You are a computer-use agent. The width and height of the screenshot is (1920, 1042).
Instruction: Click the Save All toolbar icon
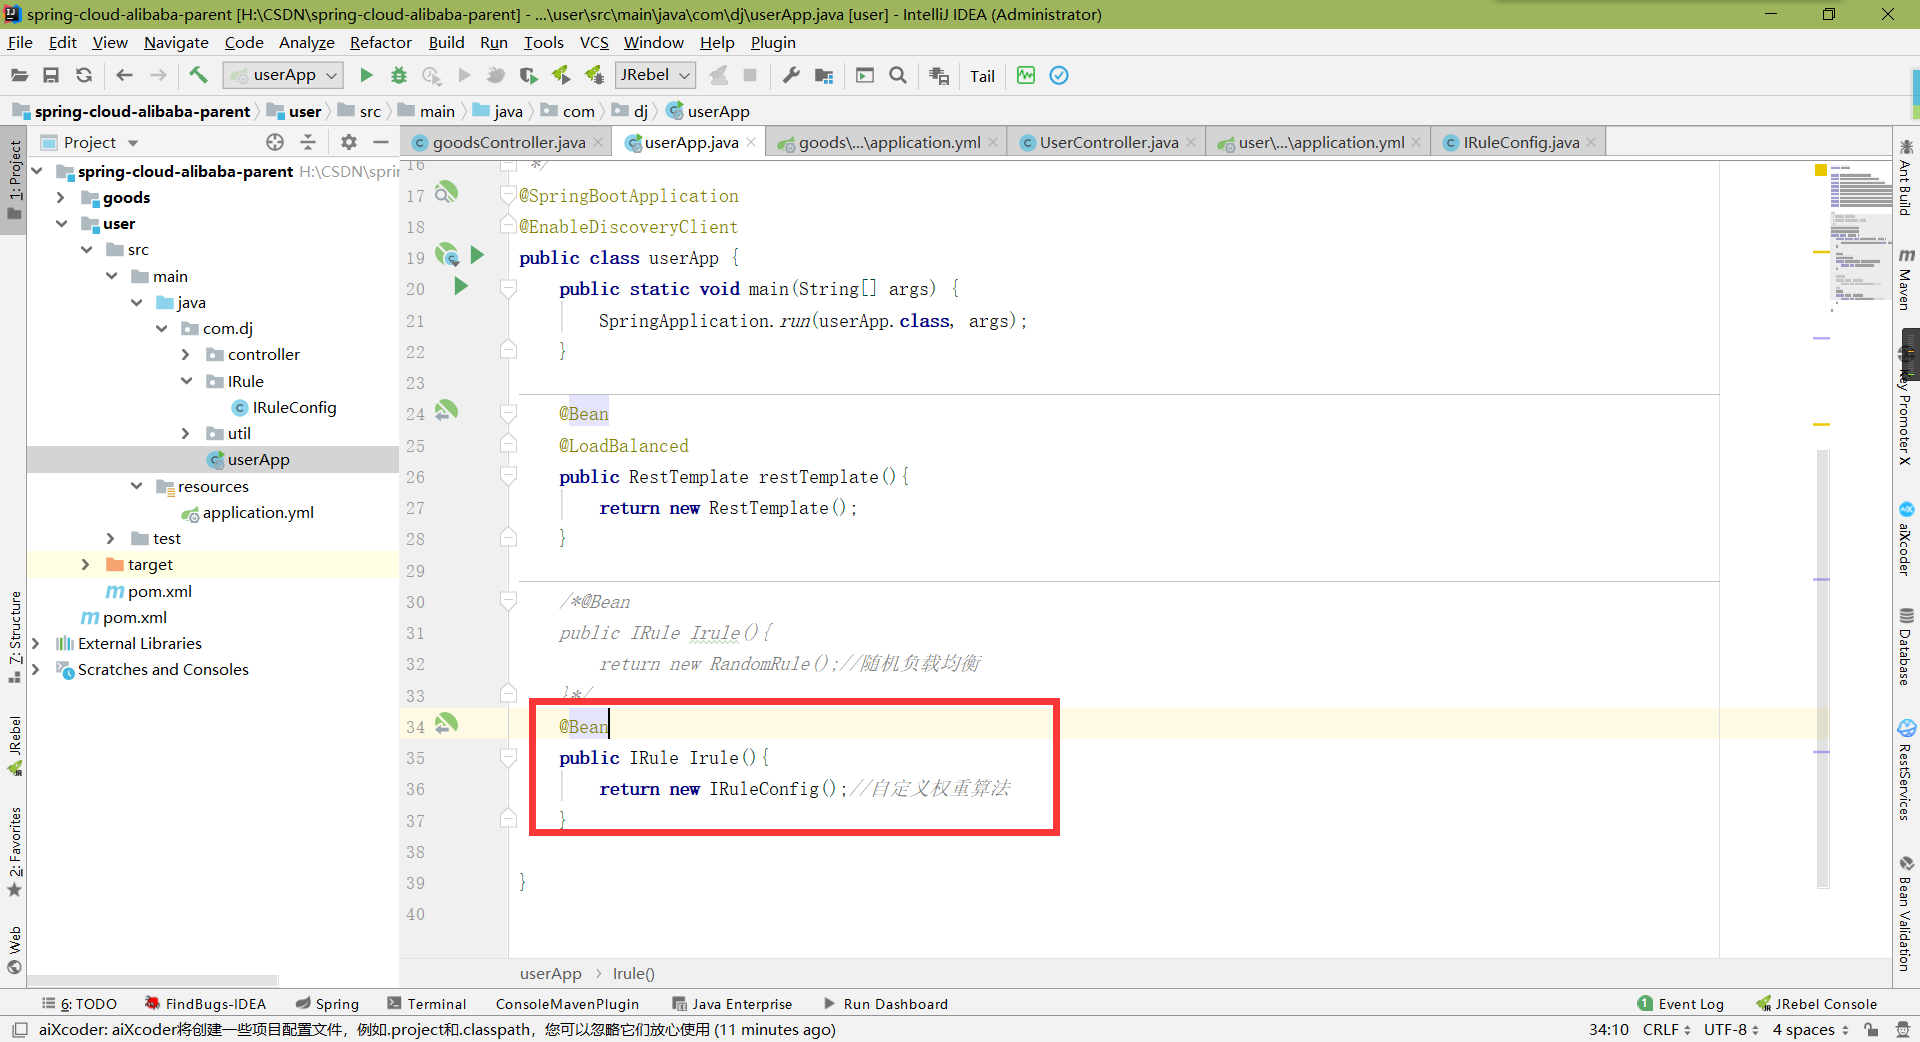pyautogui.click(x=51, y=75)
